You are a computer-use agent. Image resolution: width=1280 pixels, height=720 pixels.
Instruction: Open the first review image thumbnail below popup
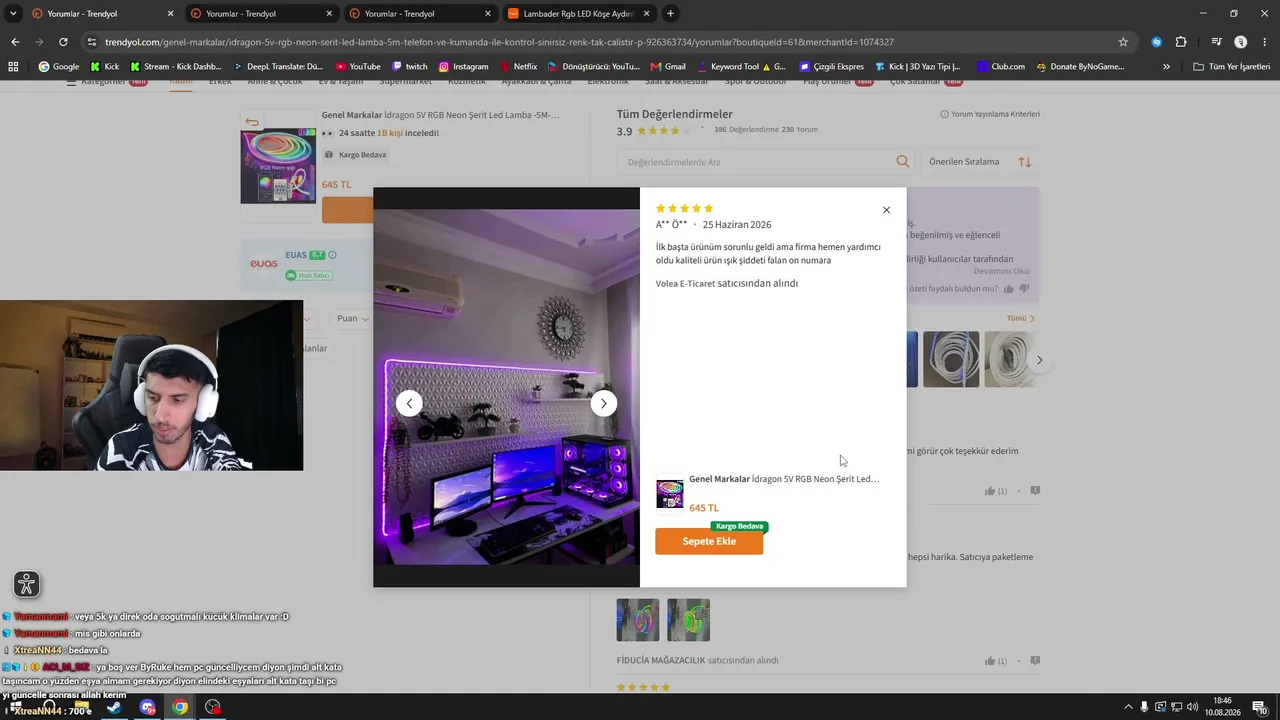click(x=638, y=620)
